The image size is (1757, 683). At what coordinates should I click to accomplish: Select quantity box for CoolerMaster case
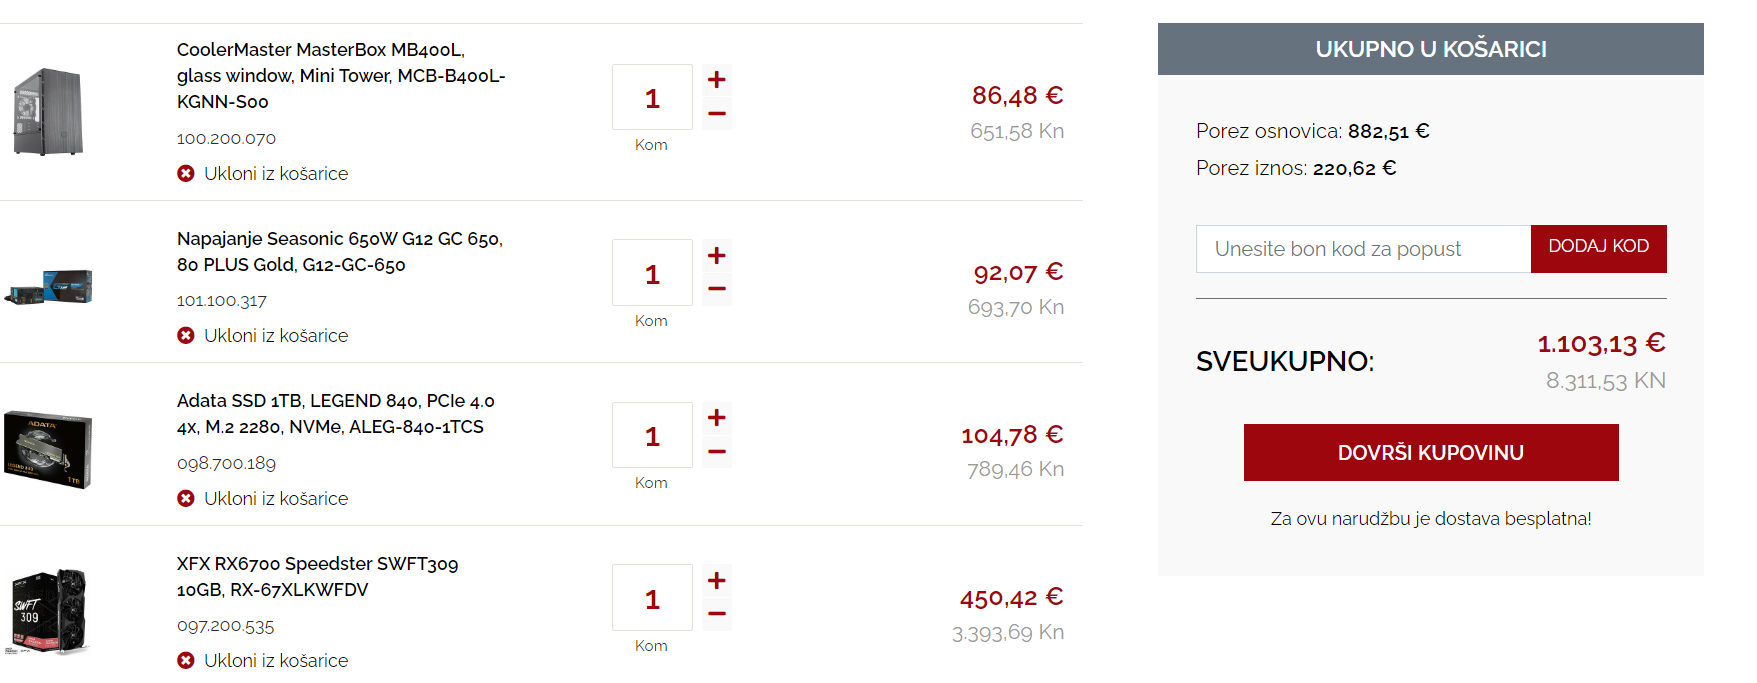tap(652, 98)
